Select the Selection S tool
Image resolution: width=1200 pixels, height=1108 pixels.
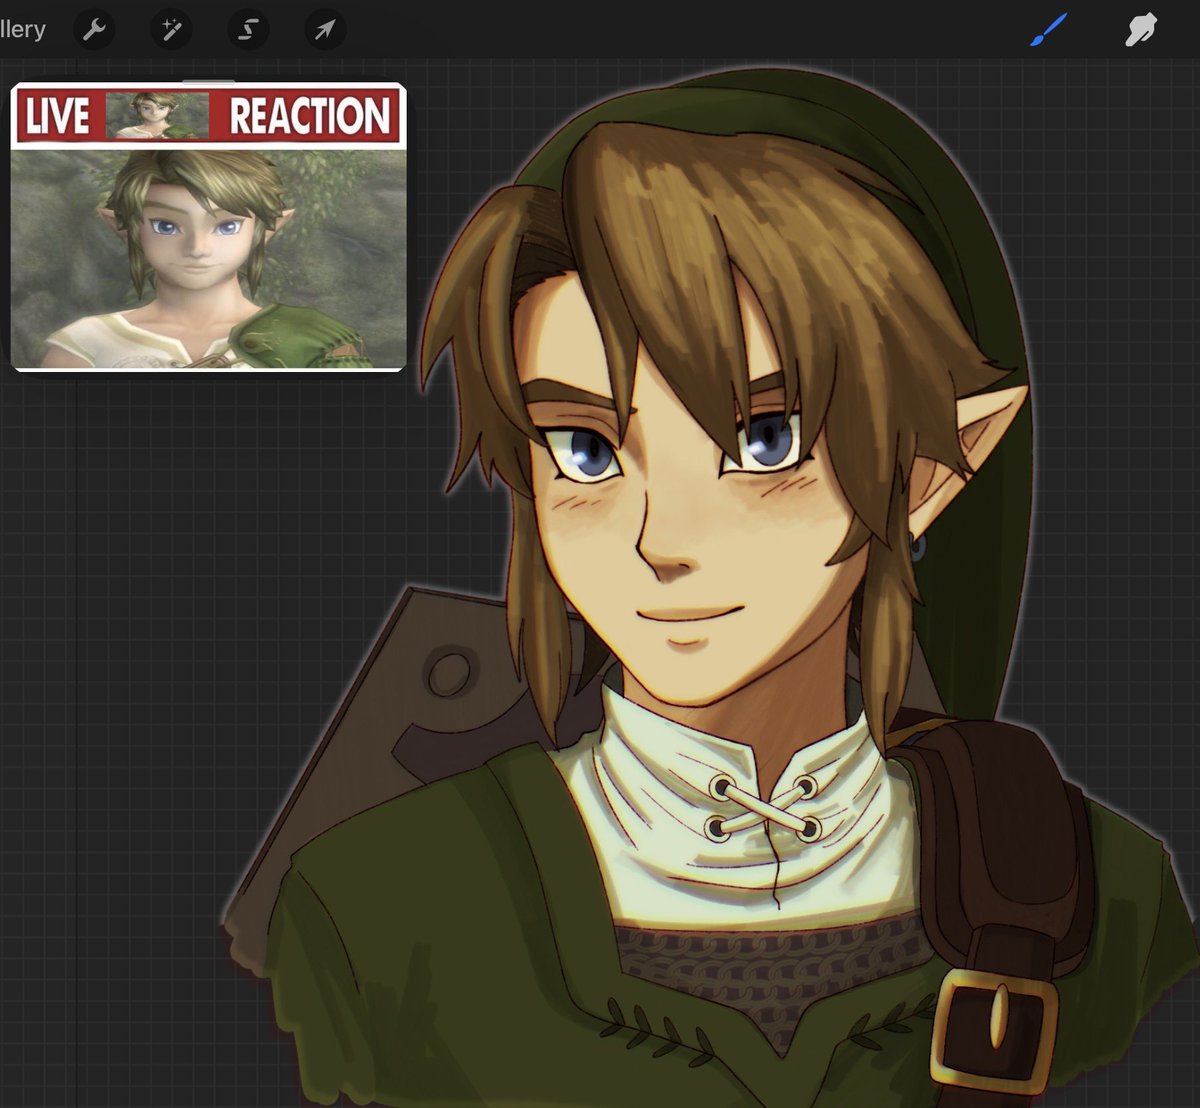[248, 29]
